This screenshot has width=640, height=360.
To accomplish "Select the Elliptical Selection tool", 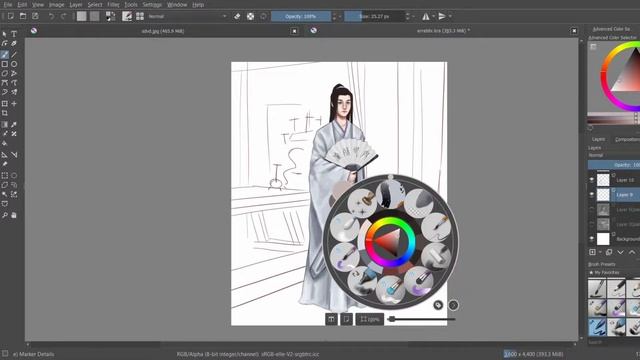I will [x=14, y=176].
